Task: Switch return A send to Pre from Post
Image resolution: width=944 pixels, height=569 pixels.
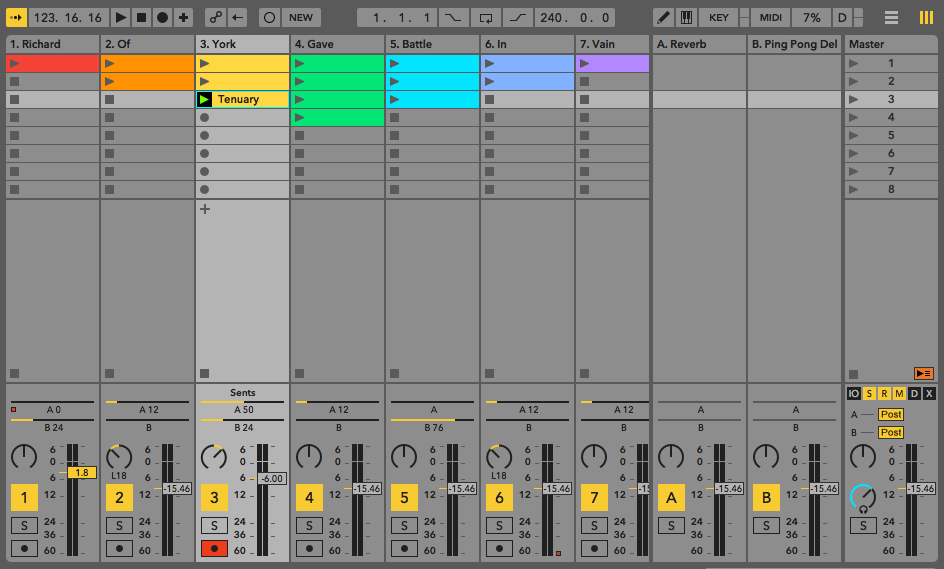Action: tap(890, 414)
